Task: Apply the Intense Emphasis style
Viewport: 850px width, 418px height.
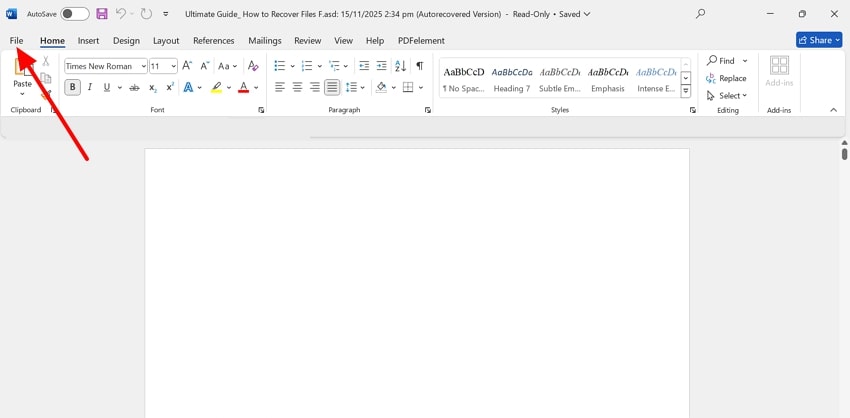Action: (656, 79)
